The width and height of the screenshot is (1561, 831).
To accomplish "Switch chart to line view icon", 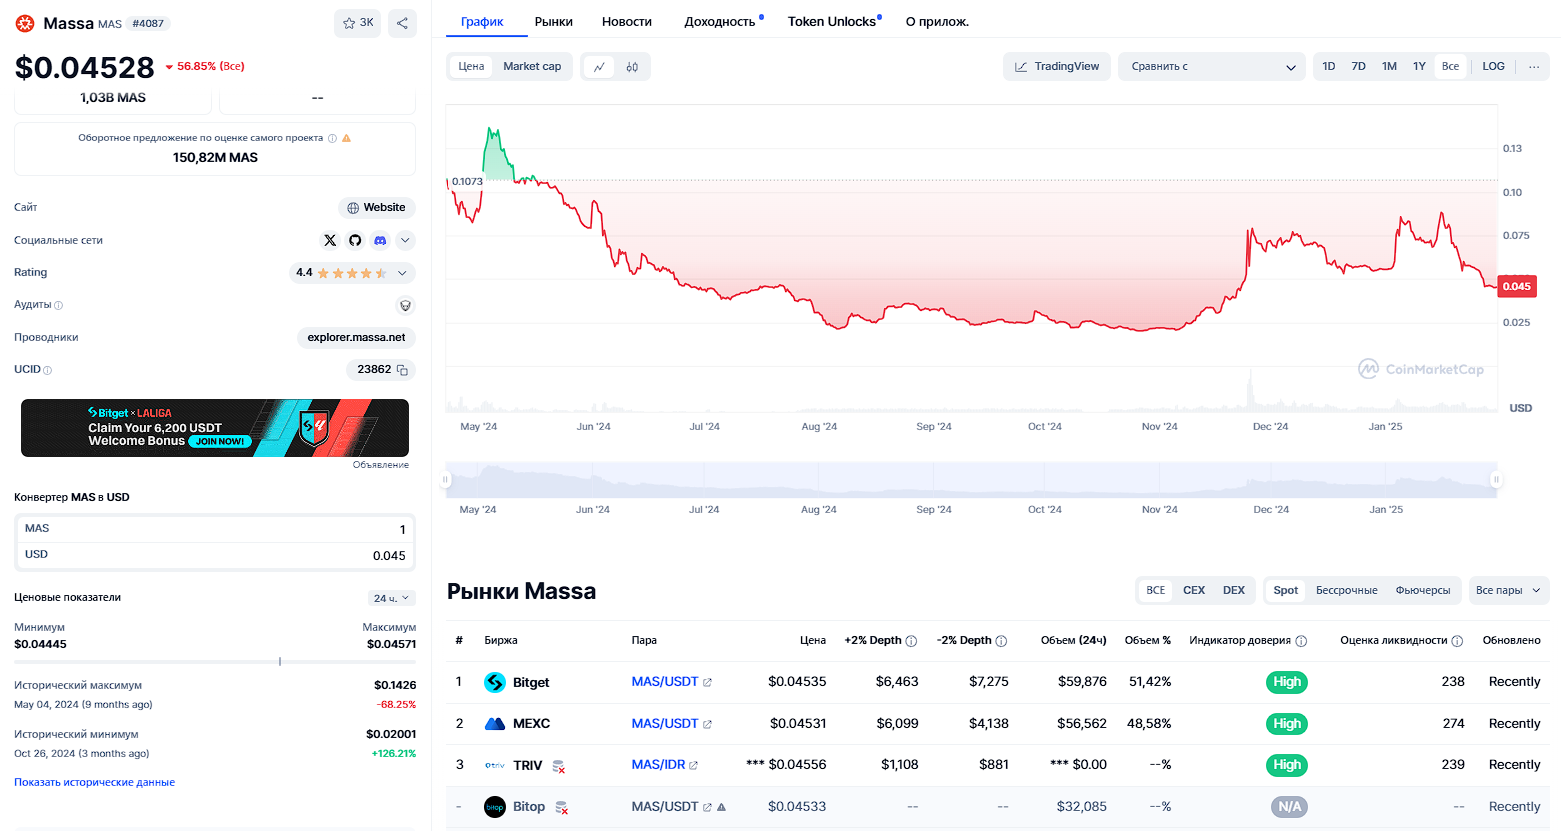I will tap(599, 67).
